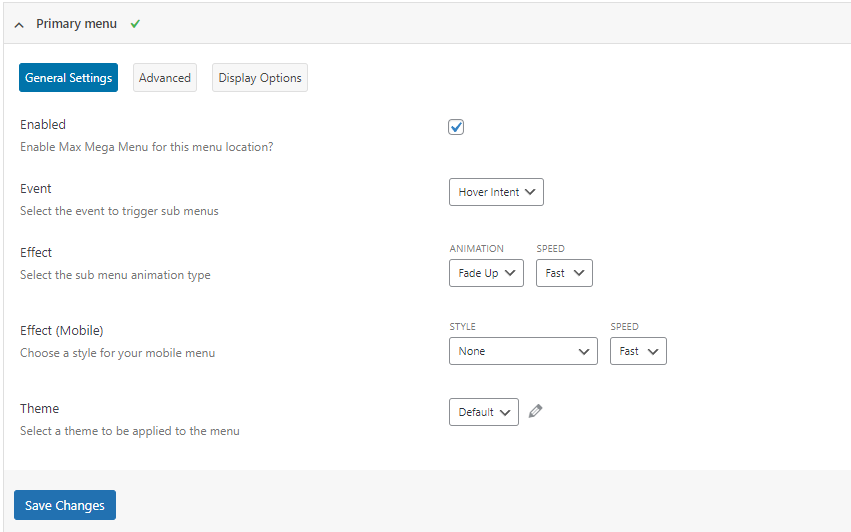The image size is (851, 532).
Task: Click the Enabled setting label
Action: pos(43,125)
